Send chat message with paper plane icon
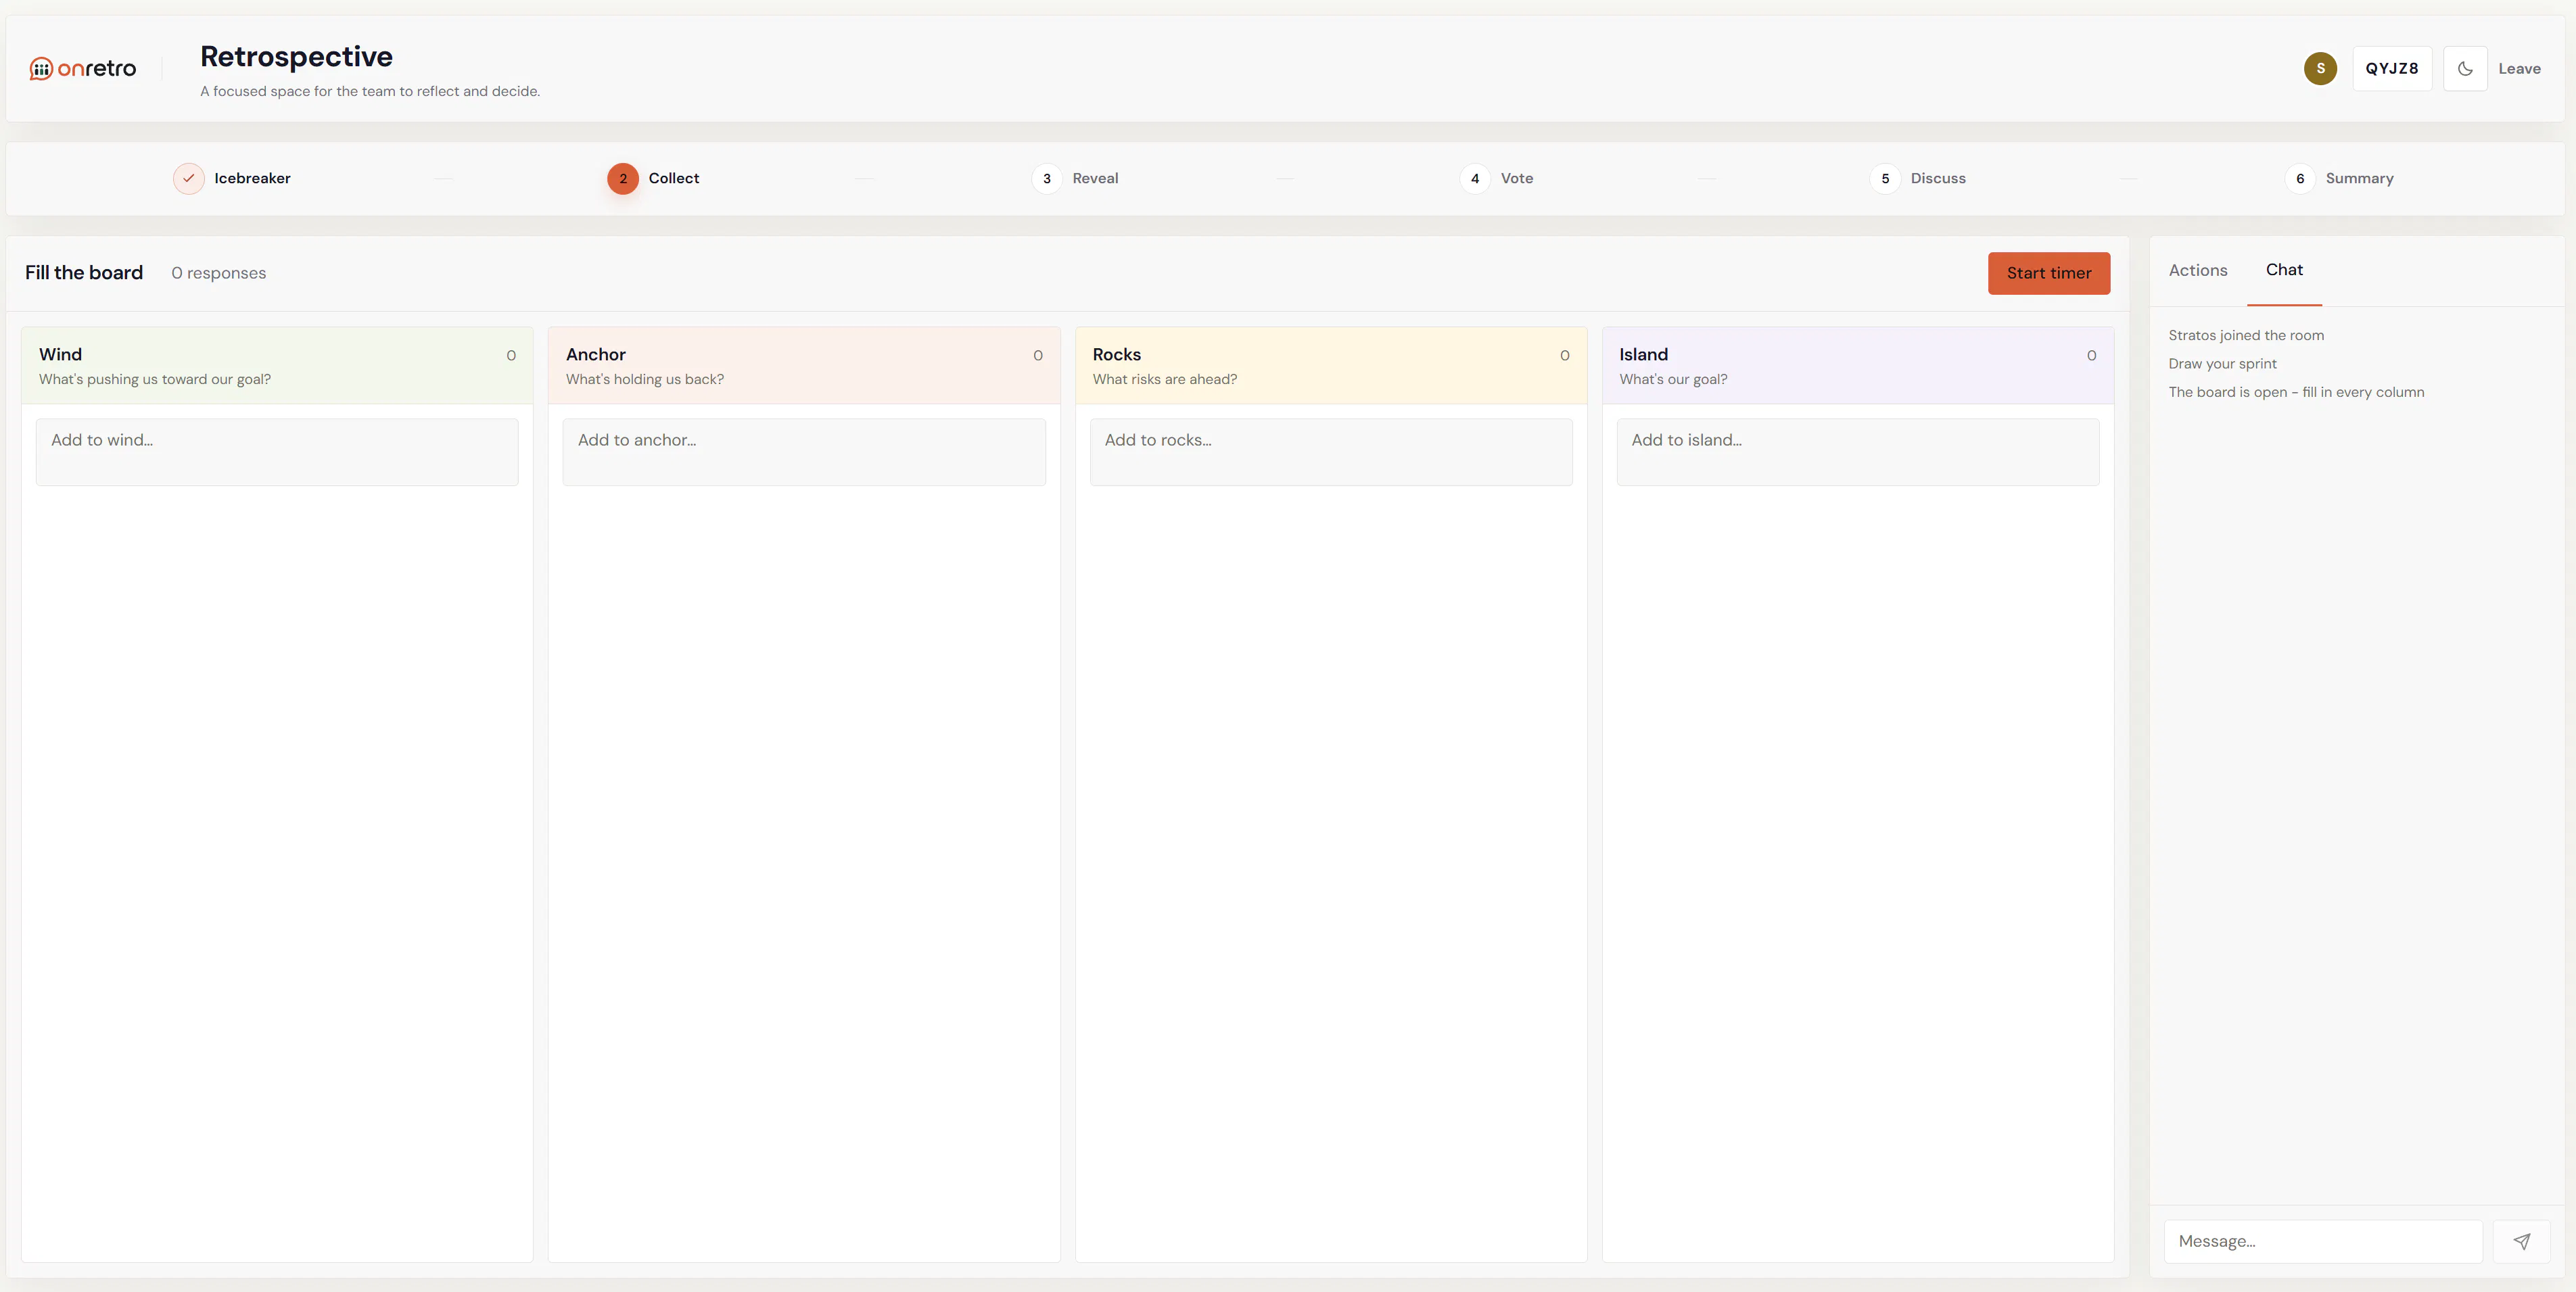The height and width of the screenshot is (1292, 2576). (2521, 1241)
